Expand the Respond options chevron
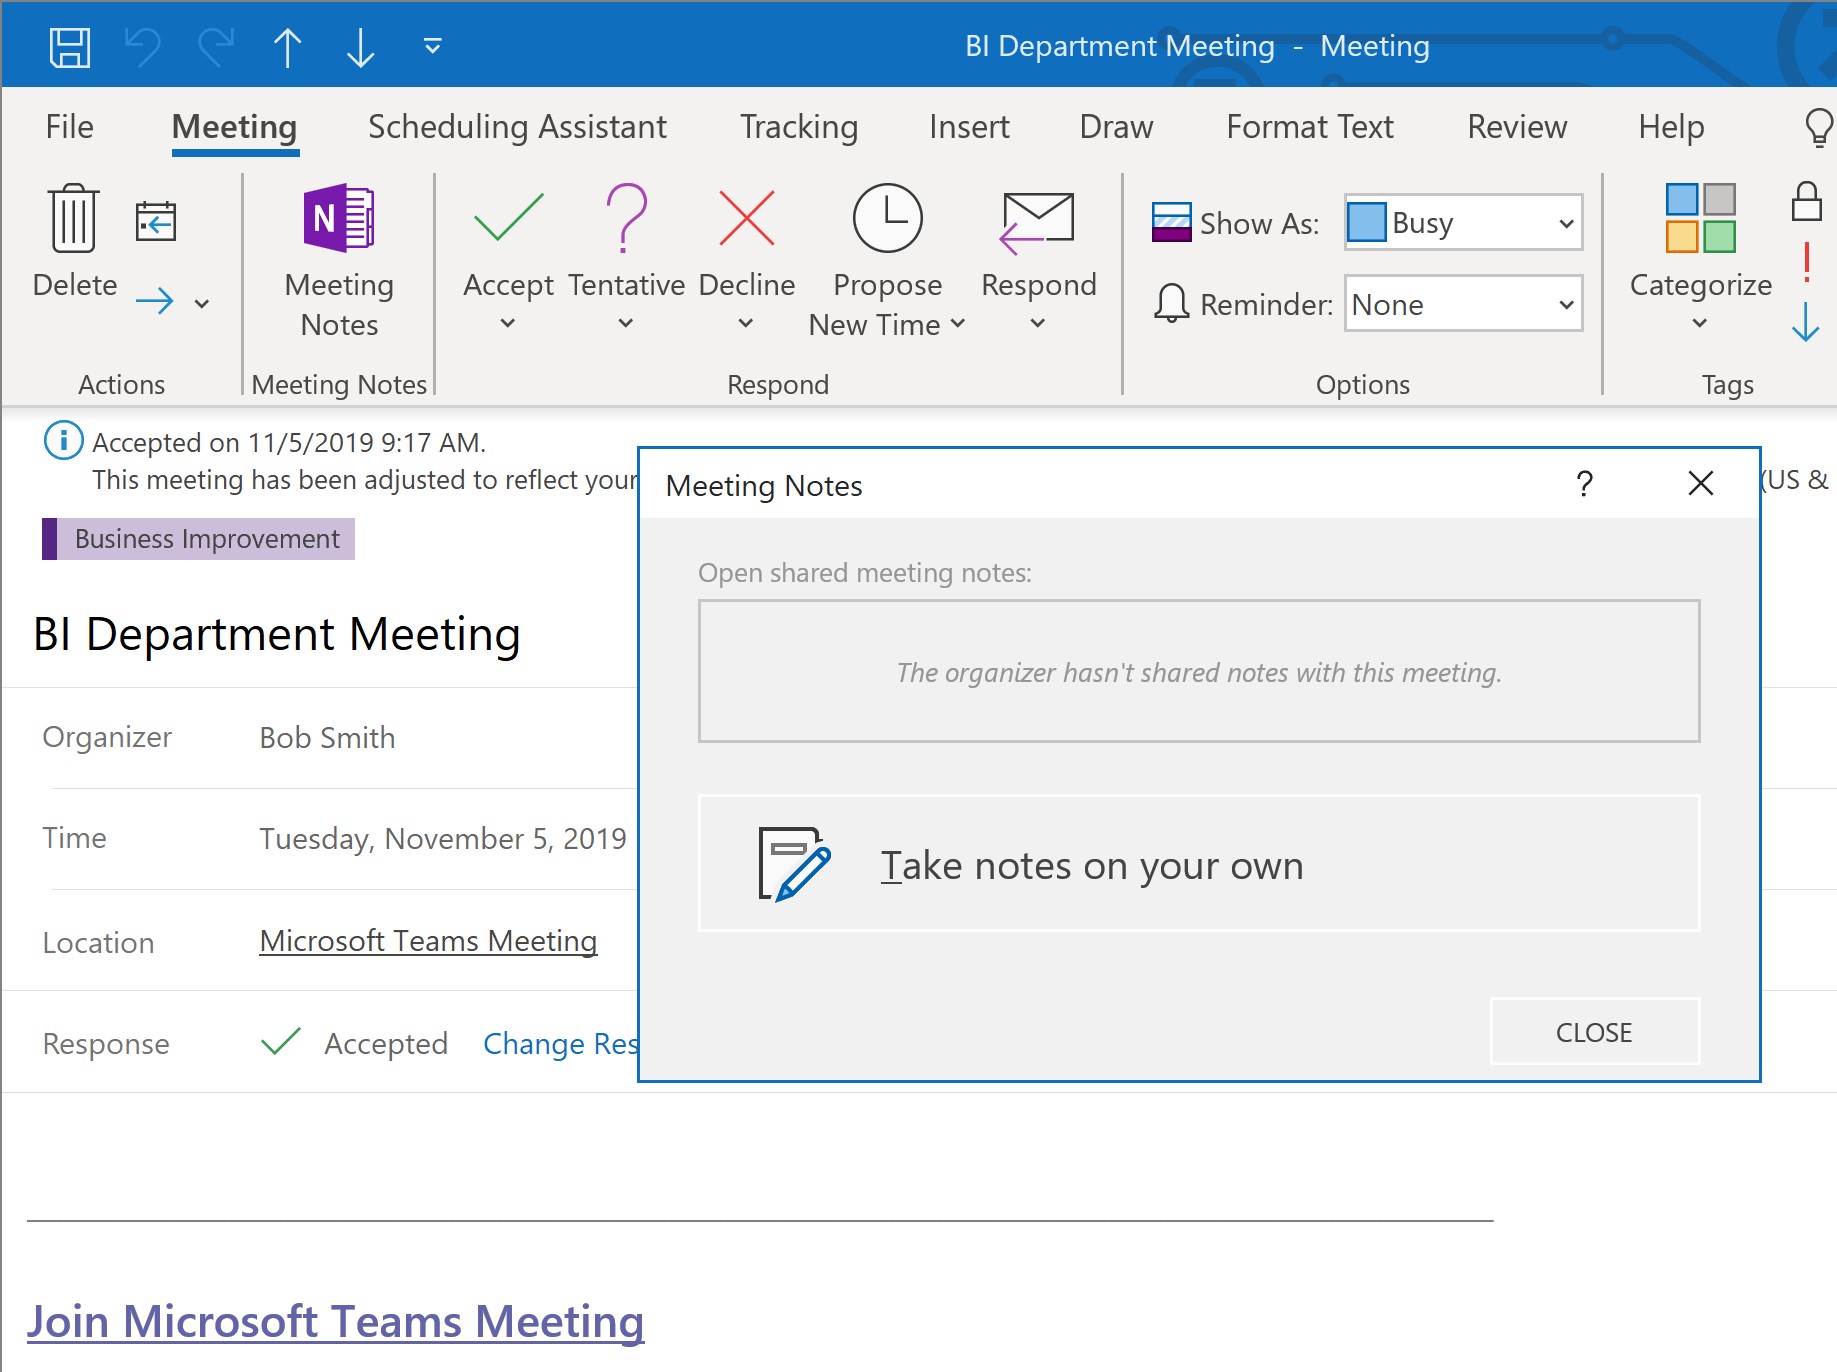The height and width of the screenshot is (1372, 1837). coord(1038,323)
